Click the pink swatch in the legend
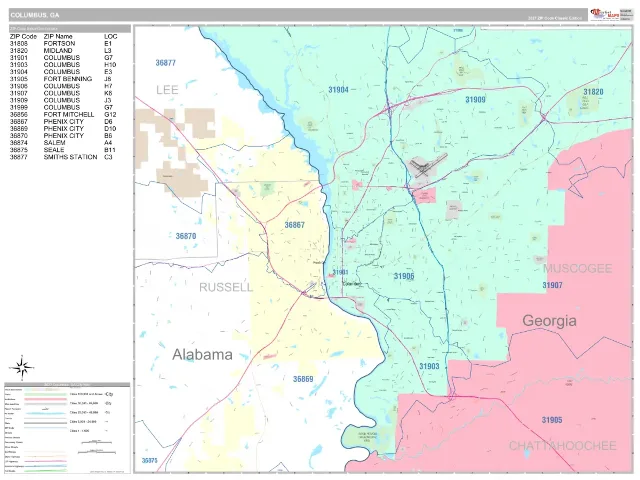 (x=45, y=399)
